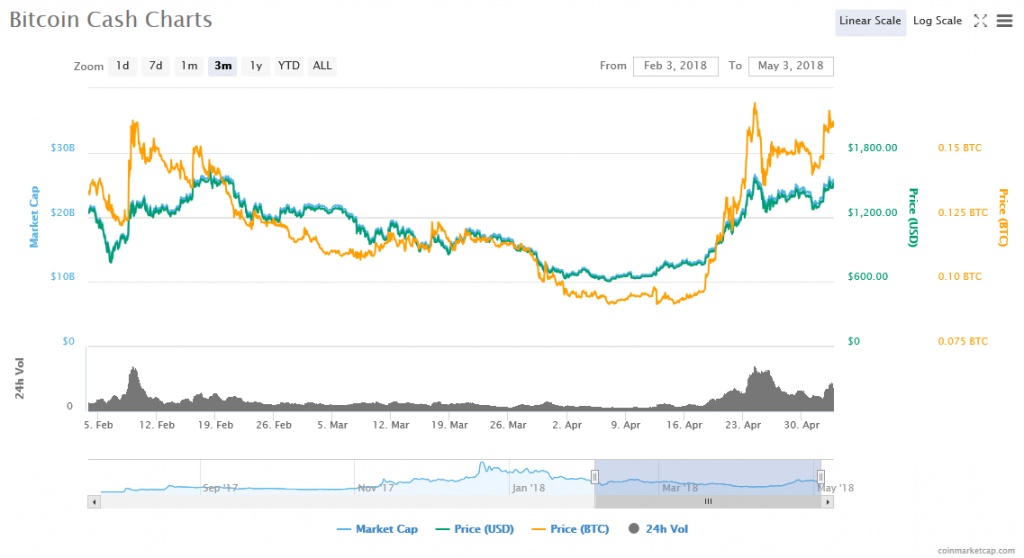Viewport: 1024px width, 558px height.
Task: Click the 23. Apr date axis label
Action: coord(743,425)
